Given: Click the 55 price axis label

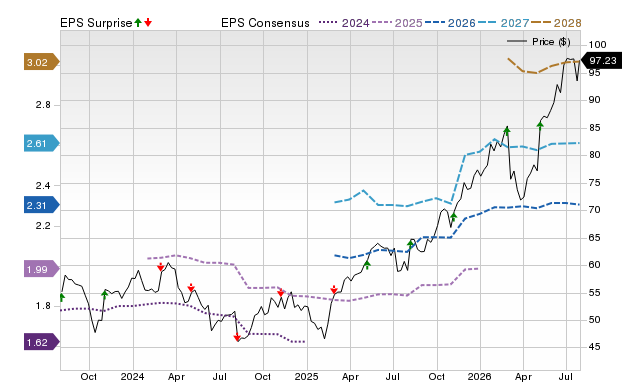Looking at the screenshot, I should click(x=594, y=293).
